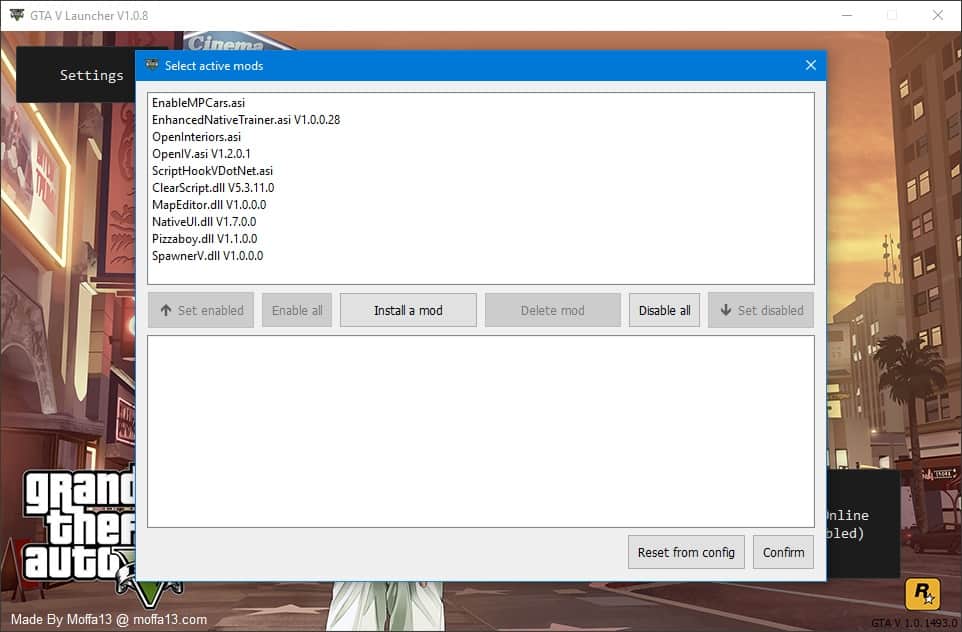The width and height of the screenshot is (962, 632).
Task: Confirm the active mods selection
Action: pyautogui.click(x=783, y=552)
